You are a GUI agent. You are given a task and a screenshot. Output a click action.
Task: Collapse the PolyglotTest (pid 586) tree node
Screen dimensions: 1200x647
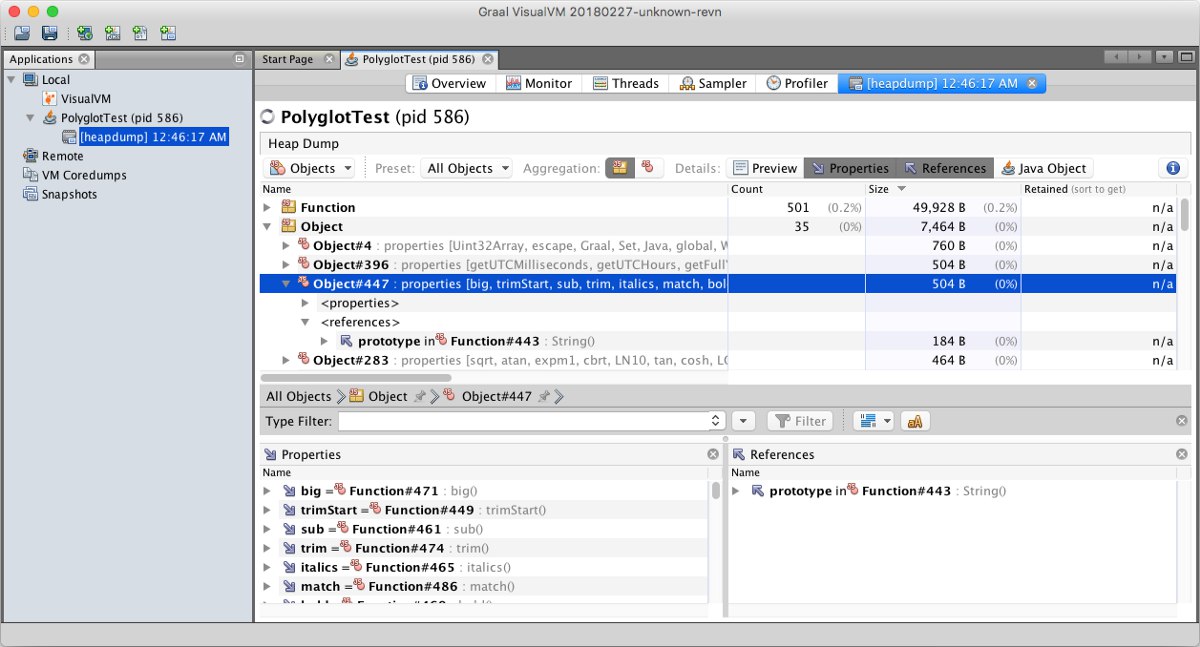(x=30, y=117)
